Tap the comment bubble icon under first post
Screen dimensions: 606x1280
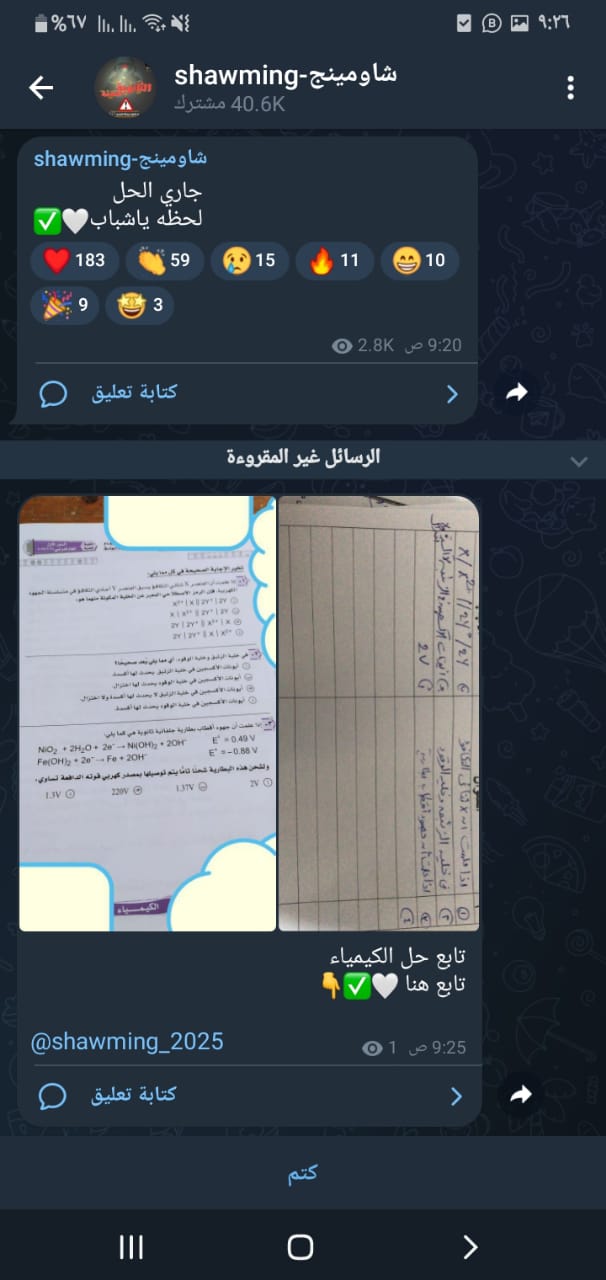click(53, 394)
